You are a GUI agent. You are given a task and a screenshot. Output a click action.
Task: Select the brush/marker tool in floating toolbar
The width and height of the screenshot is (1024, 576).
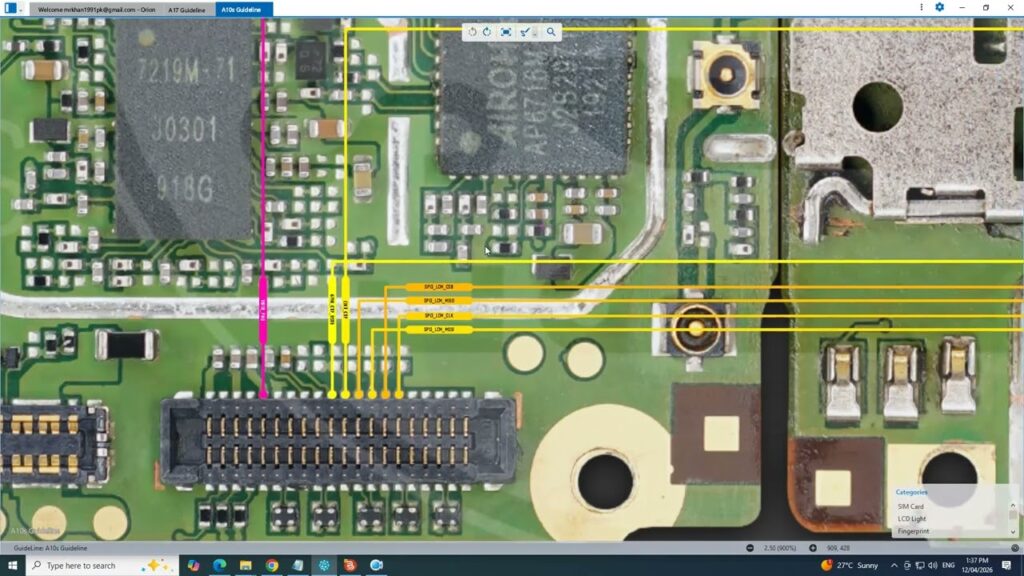(x=525, y=32)
